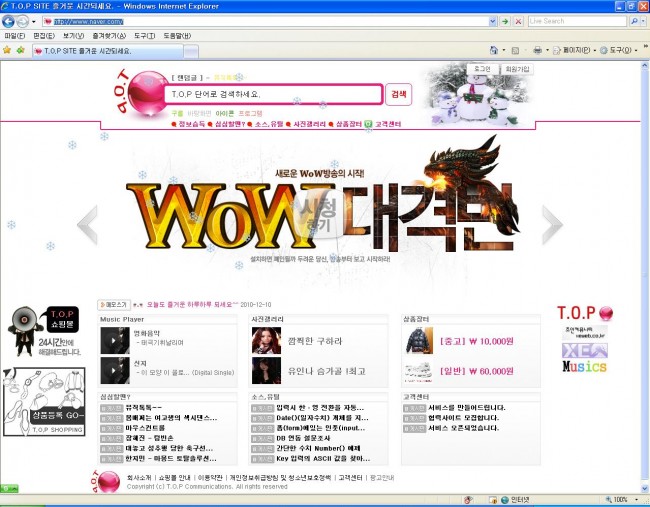Open the 편집(E) menu
Viewport: 650px width, 507px height.
(x=44, y=36)
